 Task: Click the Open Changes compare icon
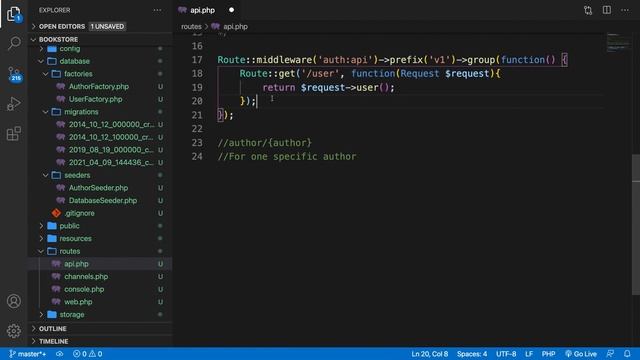click(x=588, y=10)
